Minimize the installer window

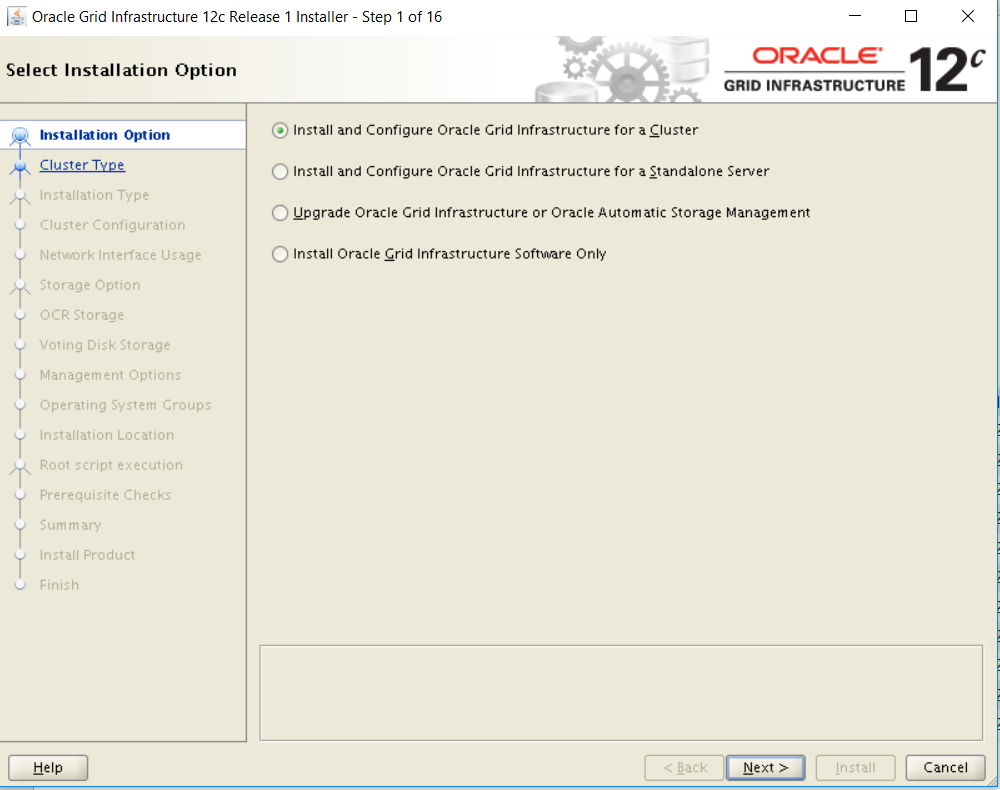click(x=855, y=16)
